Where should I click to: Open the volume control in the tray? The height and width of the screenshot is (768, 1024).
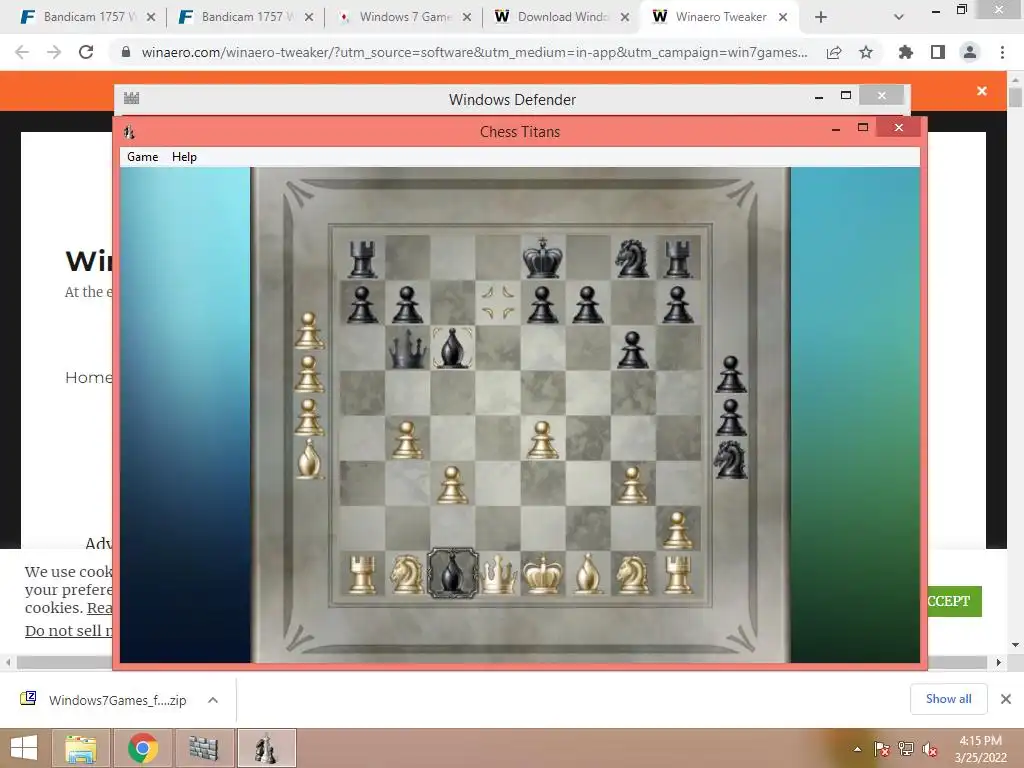[x=929, y=749]
